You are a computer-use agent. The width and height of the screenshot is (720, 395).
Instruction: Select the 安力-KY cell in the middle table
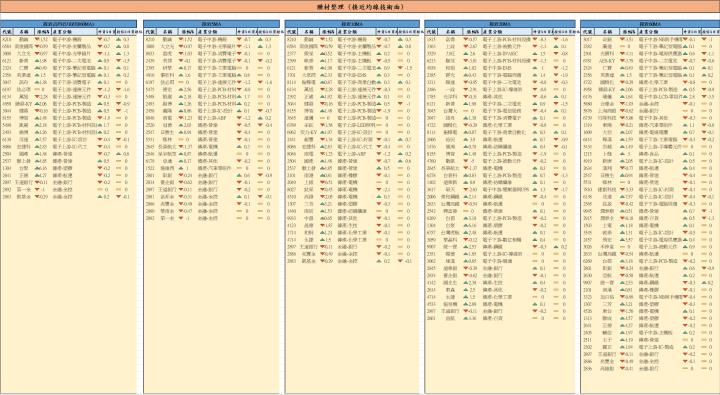(x=309, y=132)
